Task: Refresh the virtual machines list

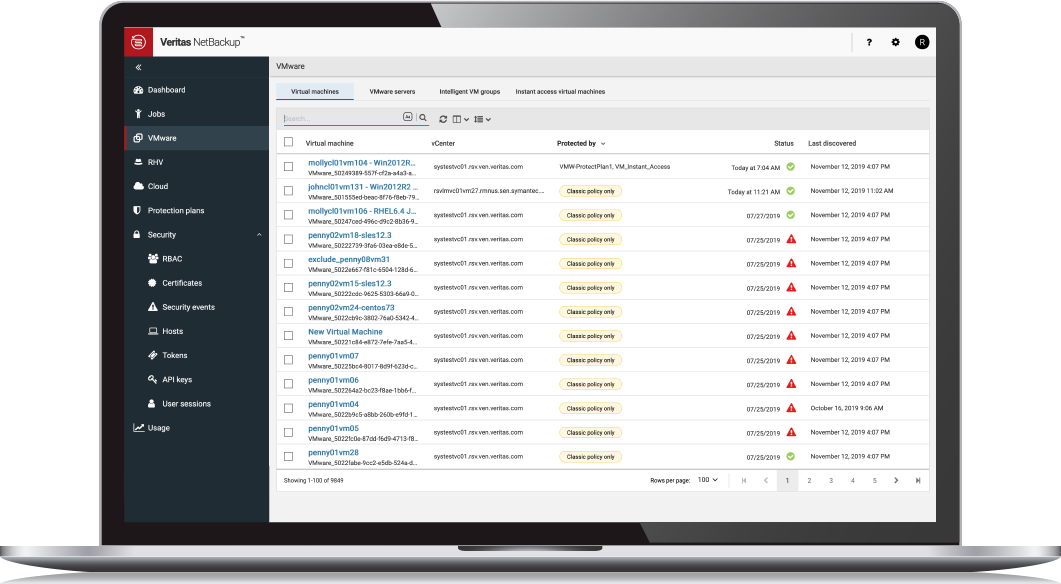Action: point(443,119)
